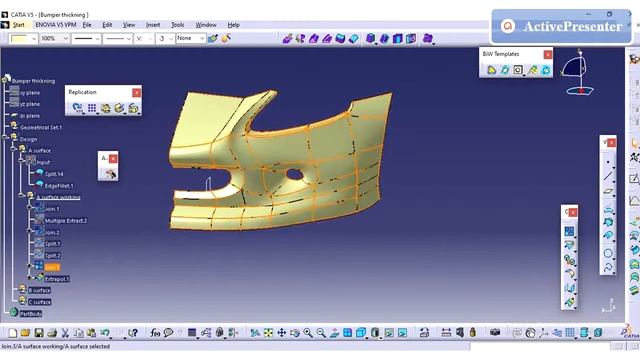The height and width of the screenshot is (360, 640).
Task: Open the graphic color dropdown
Action: [x=23, y=39]
